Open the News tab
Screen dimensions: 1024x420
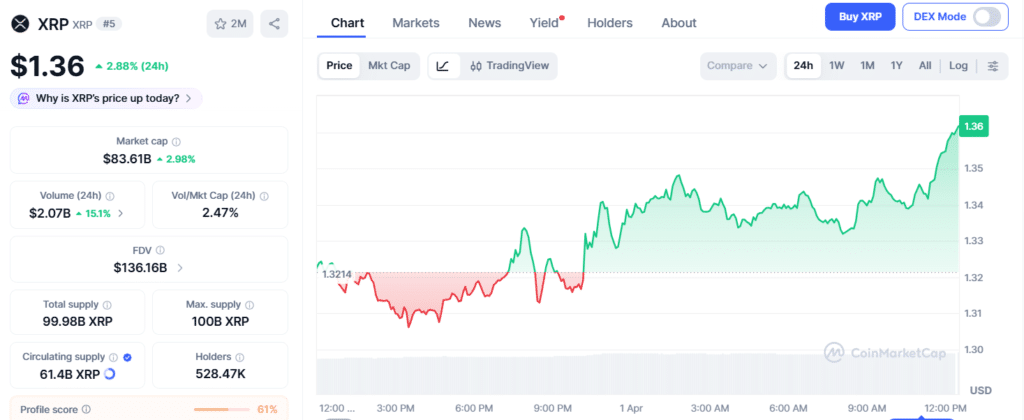pos(485,23)
